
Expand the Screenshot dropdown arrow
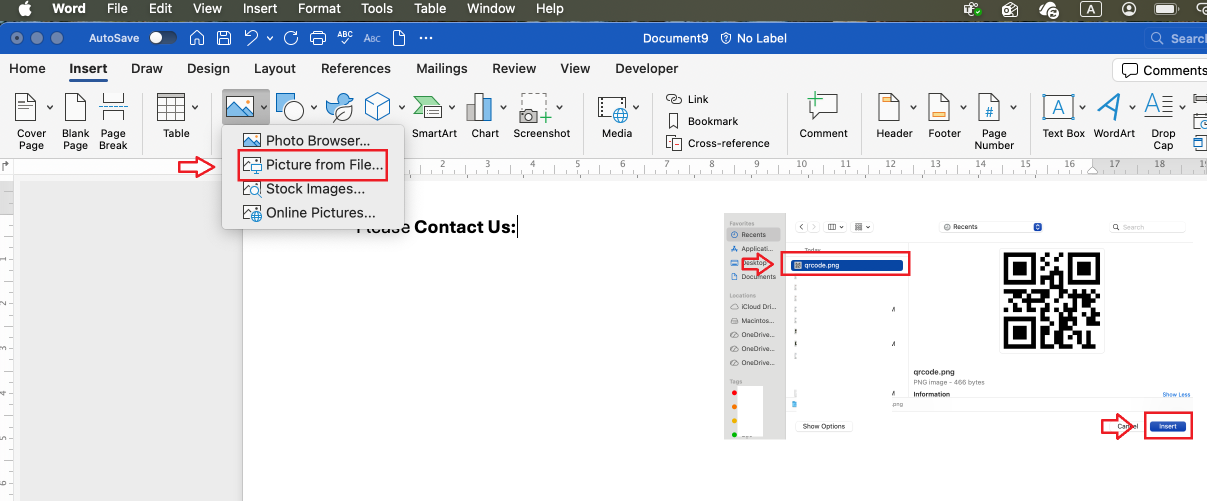coord(559,108)
